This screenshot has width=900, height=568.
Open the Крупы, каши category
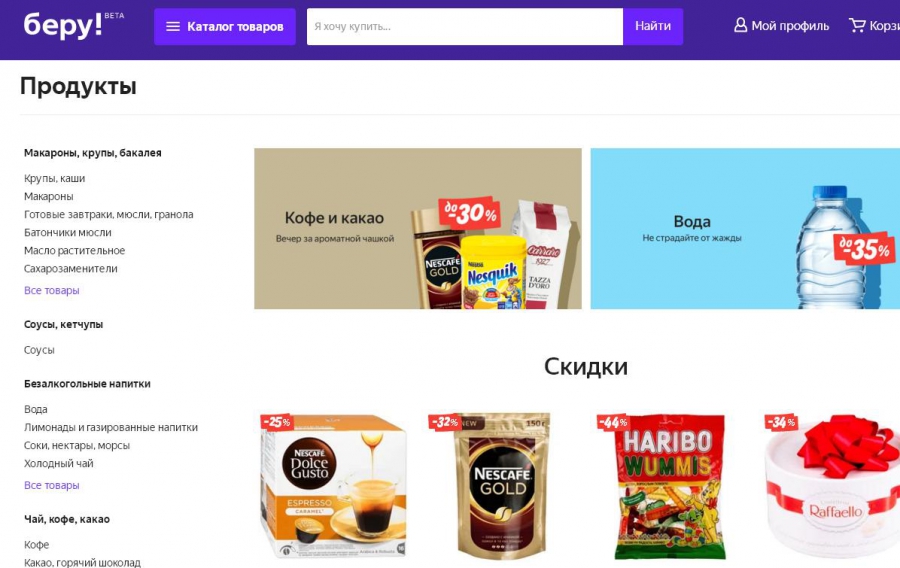click(55, 178)
